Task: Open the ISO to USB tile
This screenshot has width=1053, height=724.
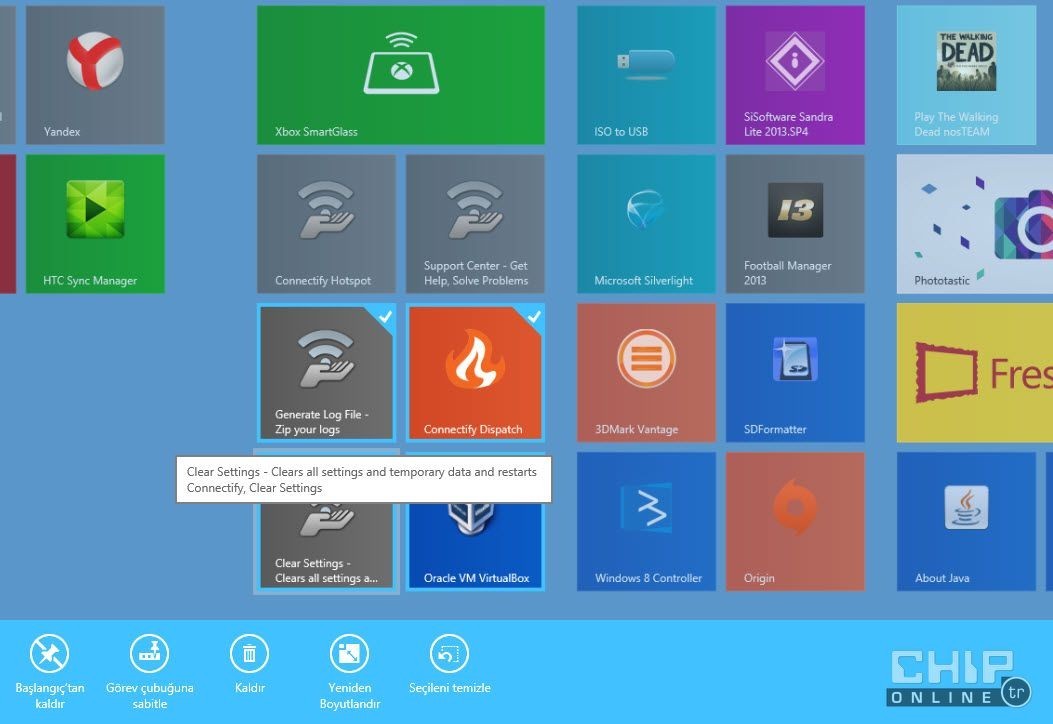Action: coord(646,75)
